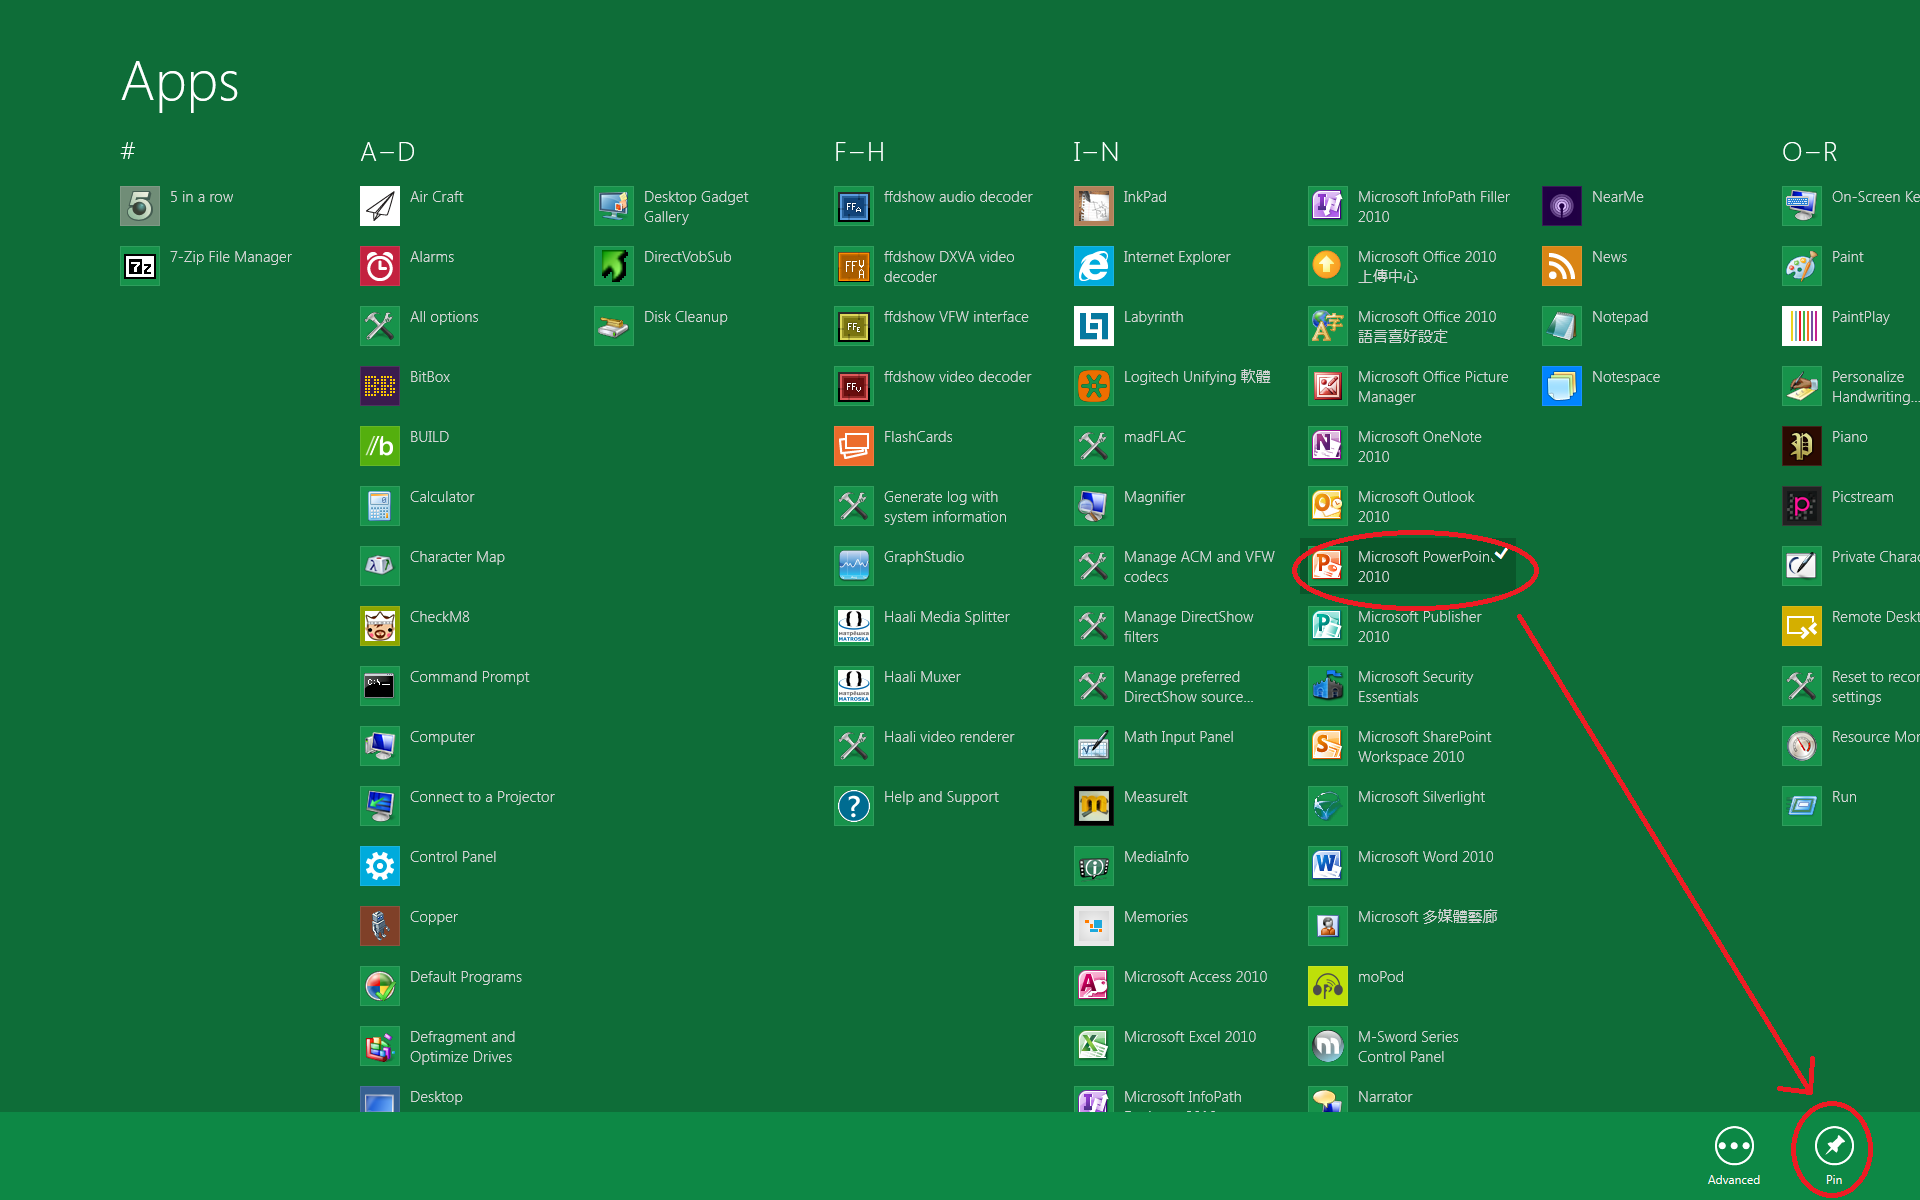Launch the Calculator icon
This screenshot has height=1200, width=1920.
tap(380, 506)
